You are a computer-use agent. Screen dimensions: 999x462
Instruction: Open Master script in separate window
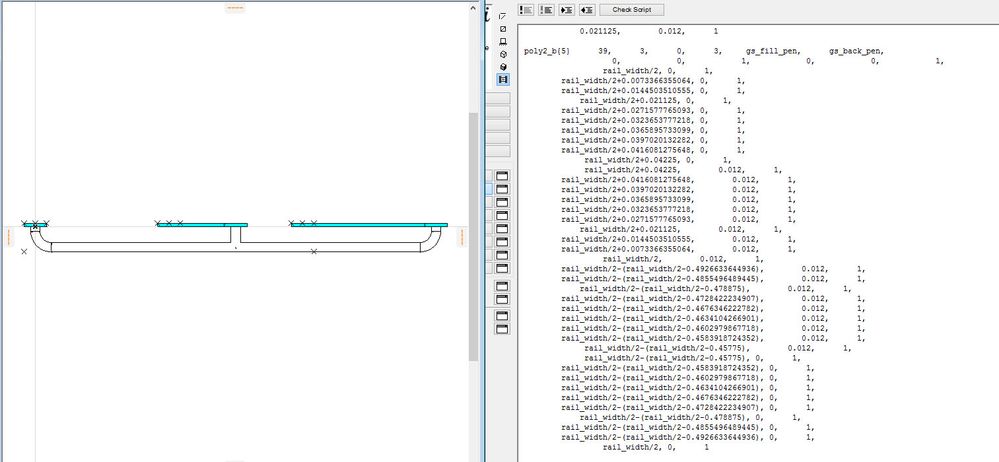click(x=503, y=175)
